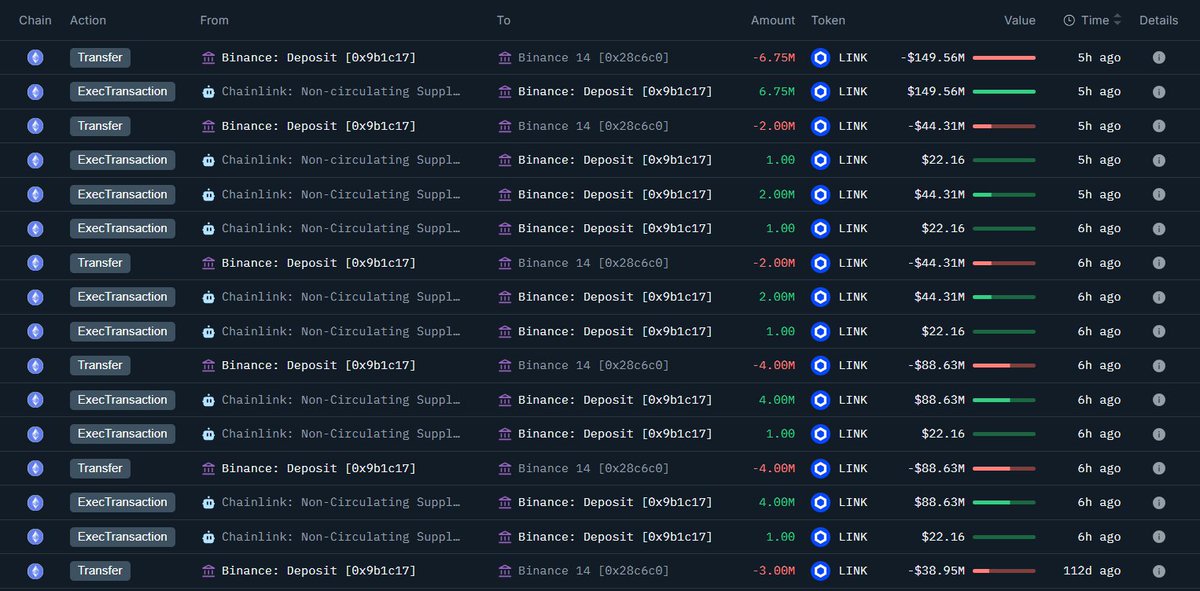The image size is (1200, 591).
Task: Click robot icon beside Chainlink in 6.75M row
Action: (x=208, y=92)
